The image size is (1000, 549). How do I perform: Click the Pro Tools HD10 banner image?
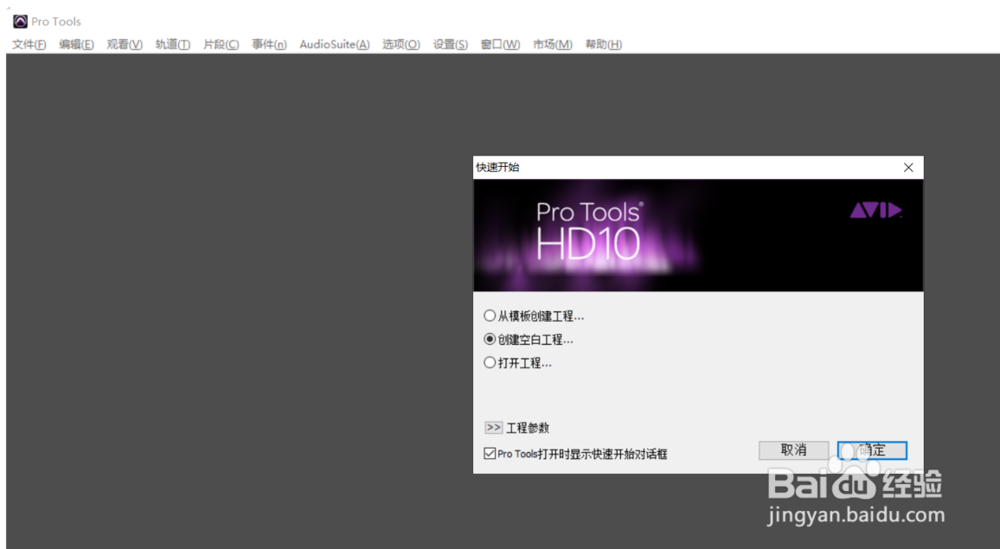click(x=698, y=235)
